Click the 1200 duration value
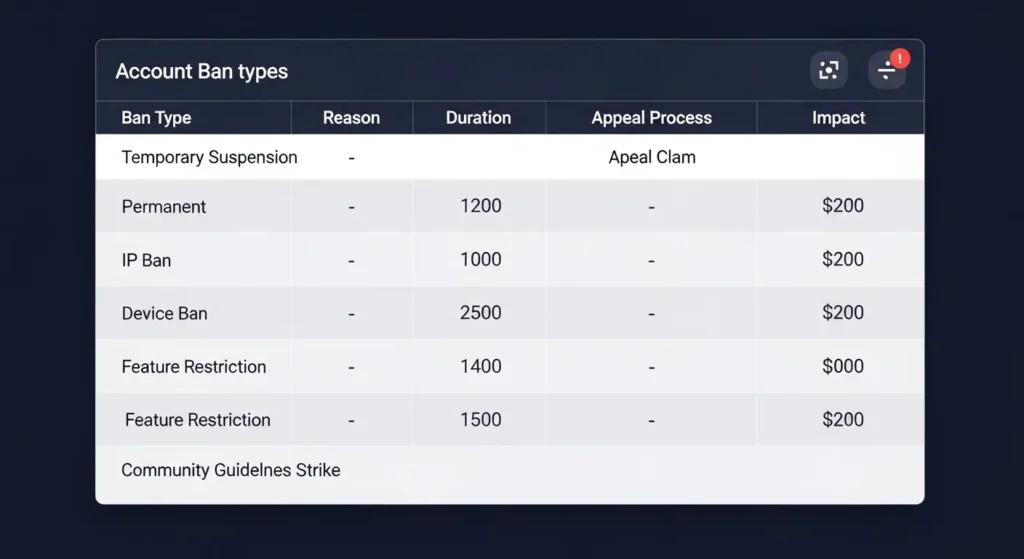This screenshot has width=1024, height=559. [x=480, y=207]
